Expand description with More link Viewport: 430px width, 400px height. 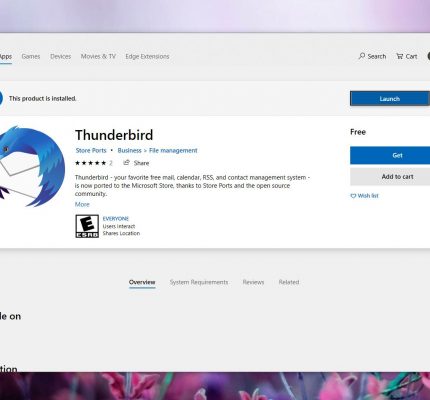coord(82,204)
